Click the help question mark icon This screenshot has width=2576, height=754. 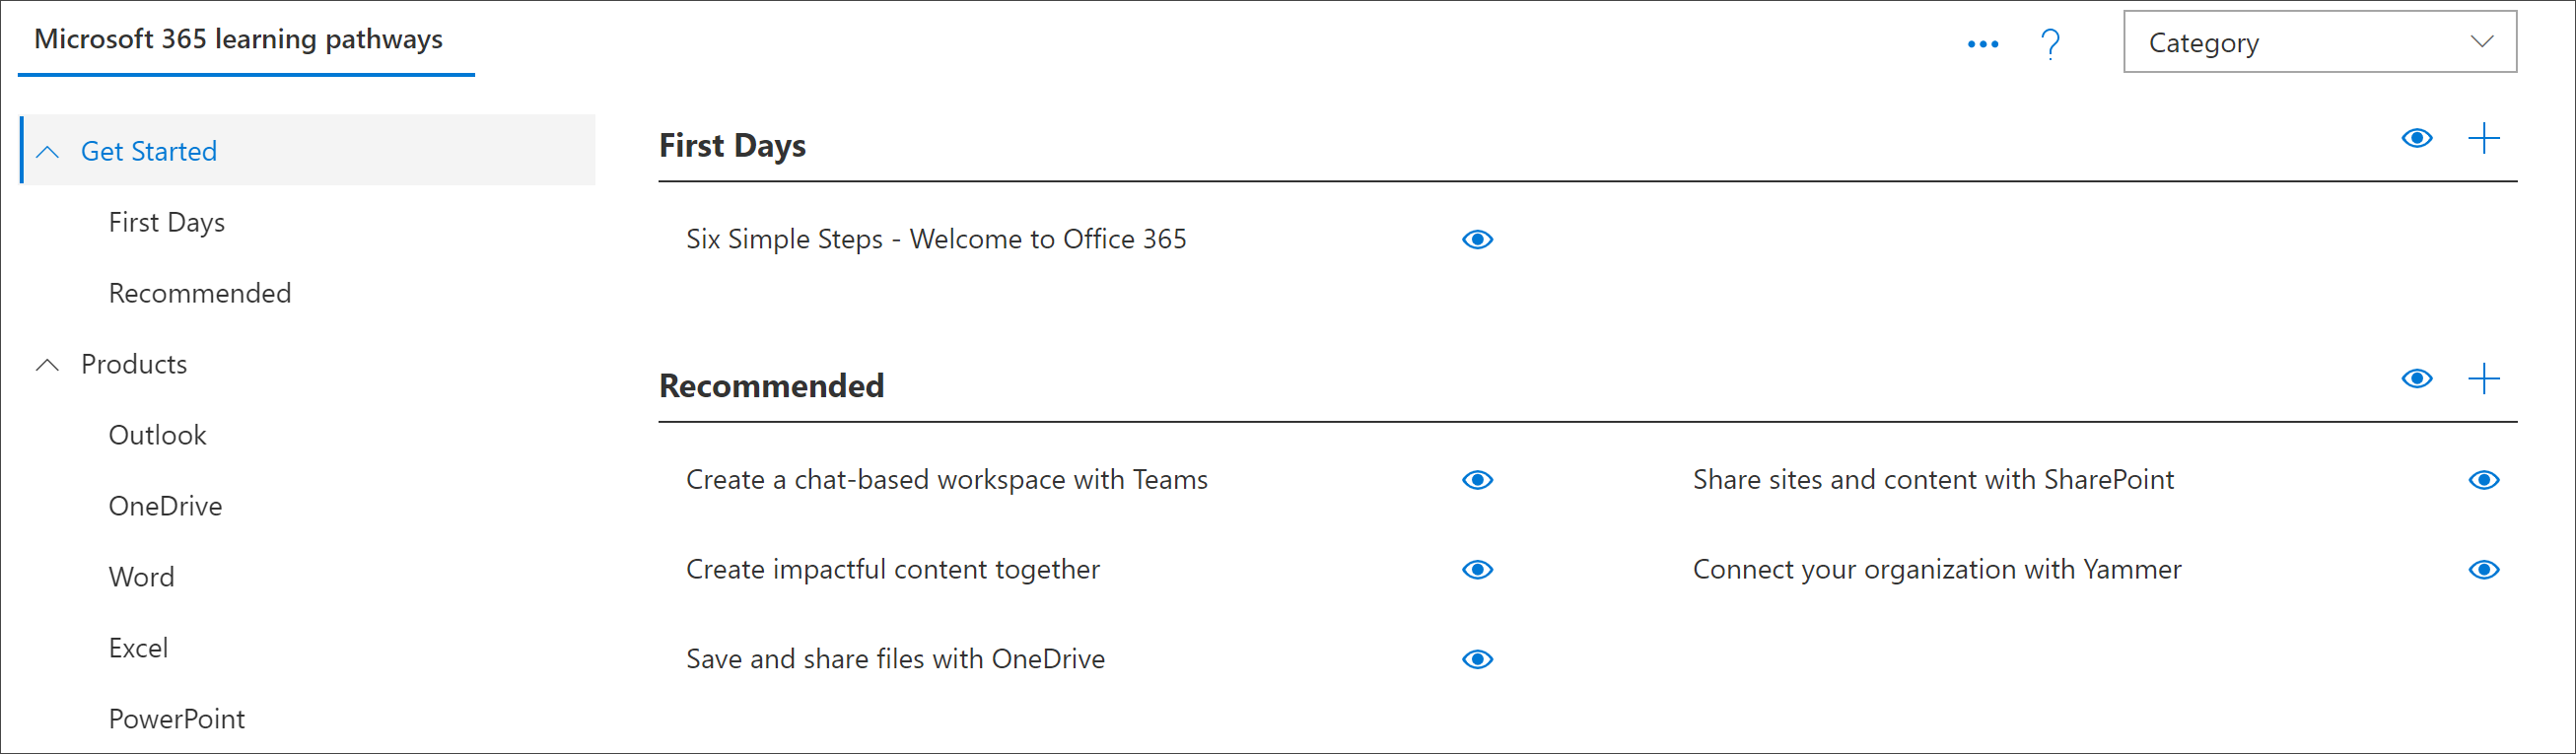pyautogui.click(x=2050, y=43)
